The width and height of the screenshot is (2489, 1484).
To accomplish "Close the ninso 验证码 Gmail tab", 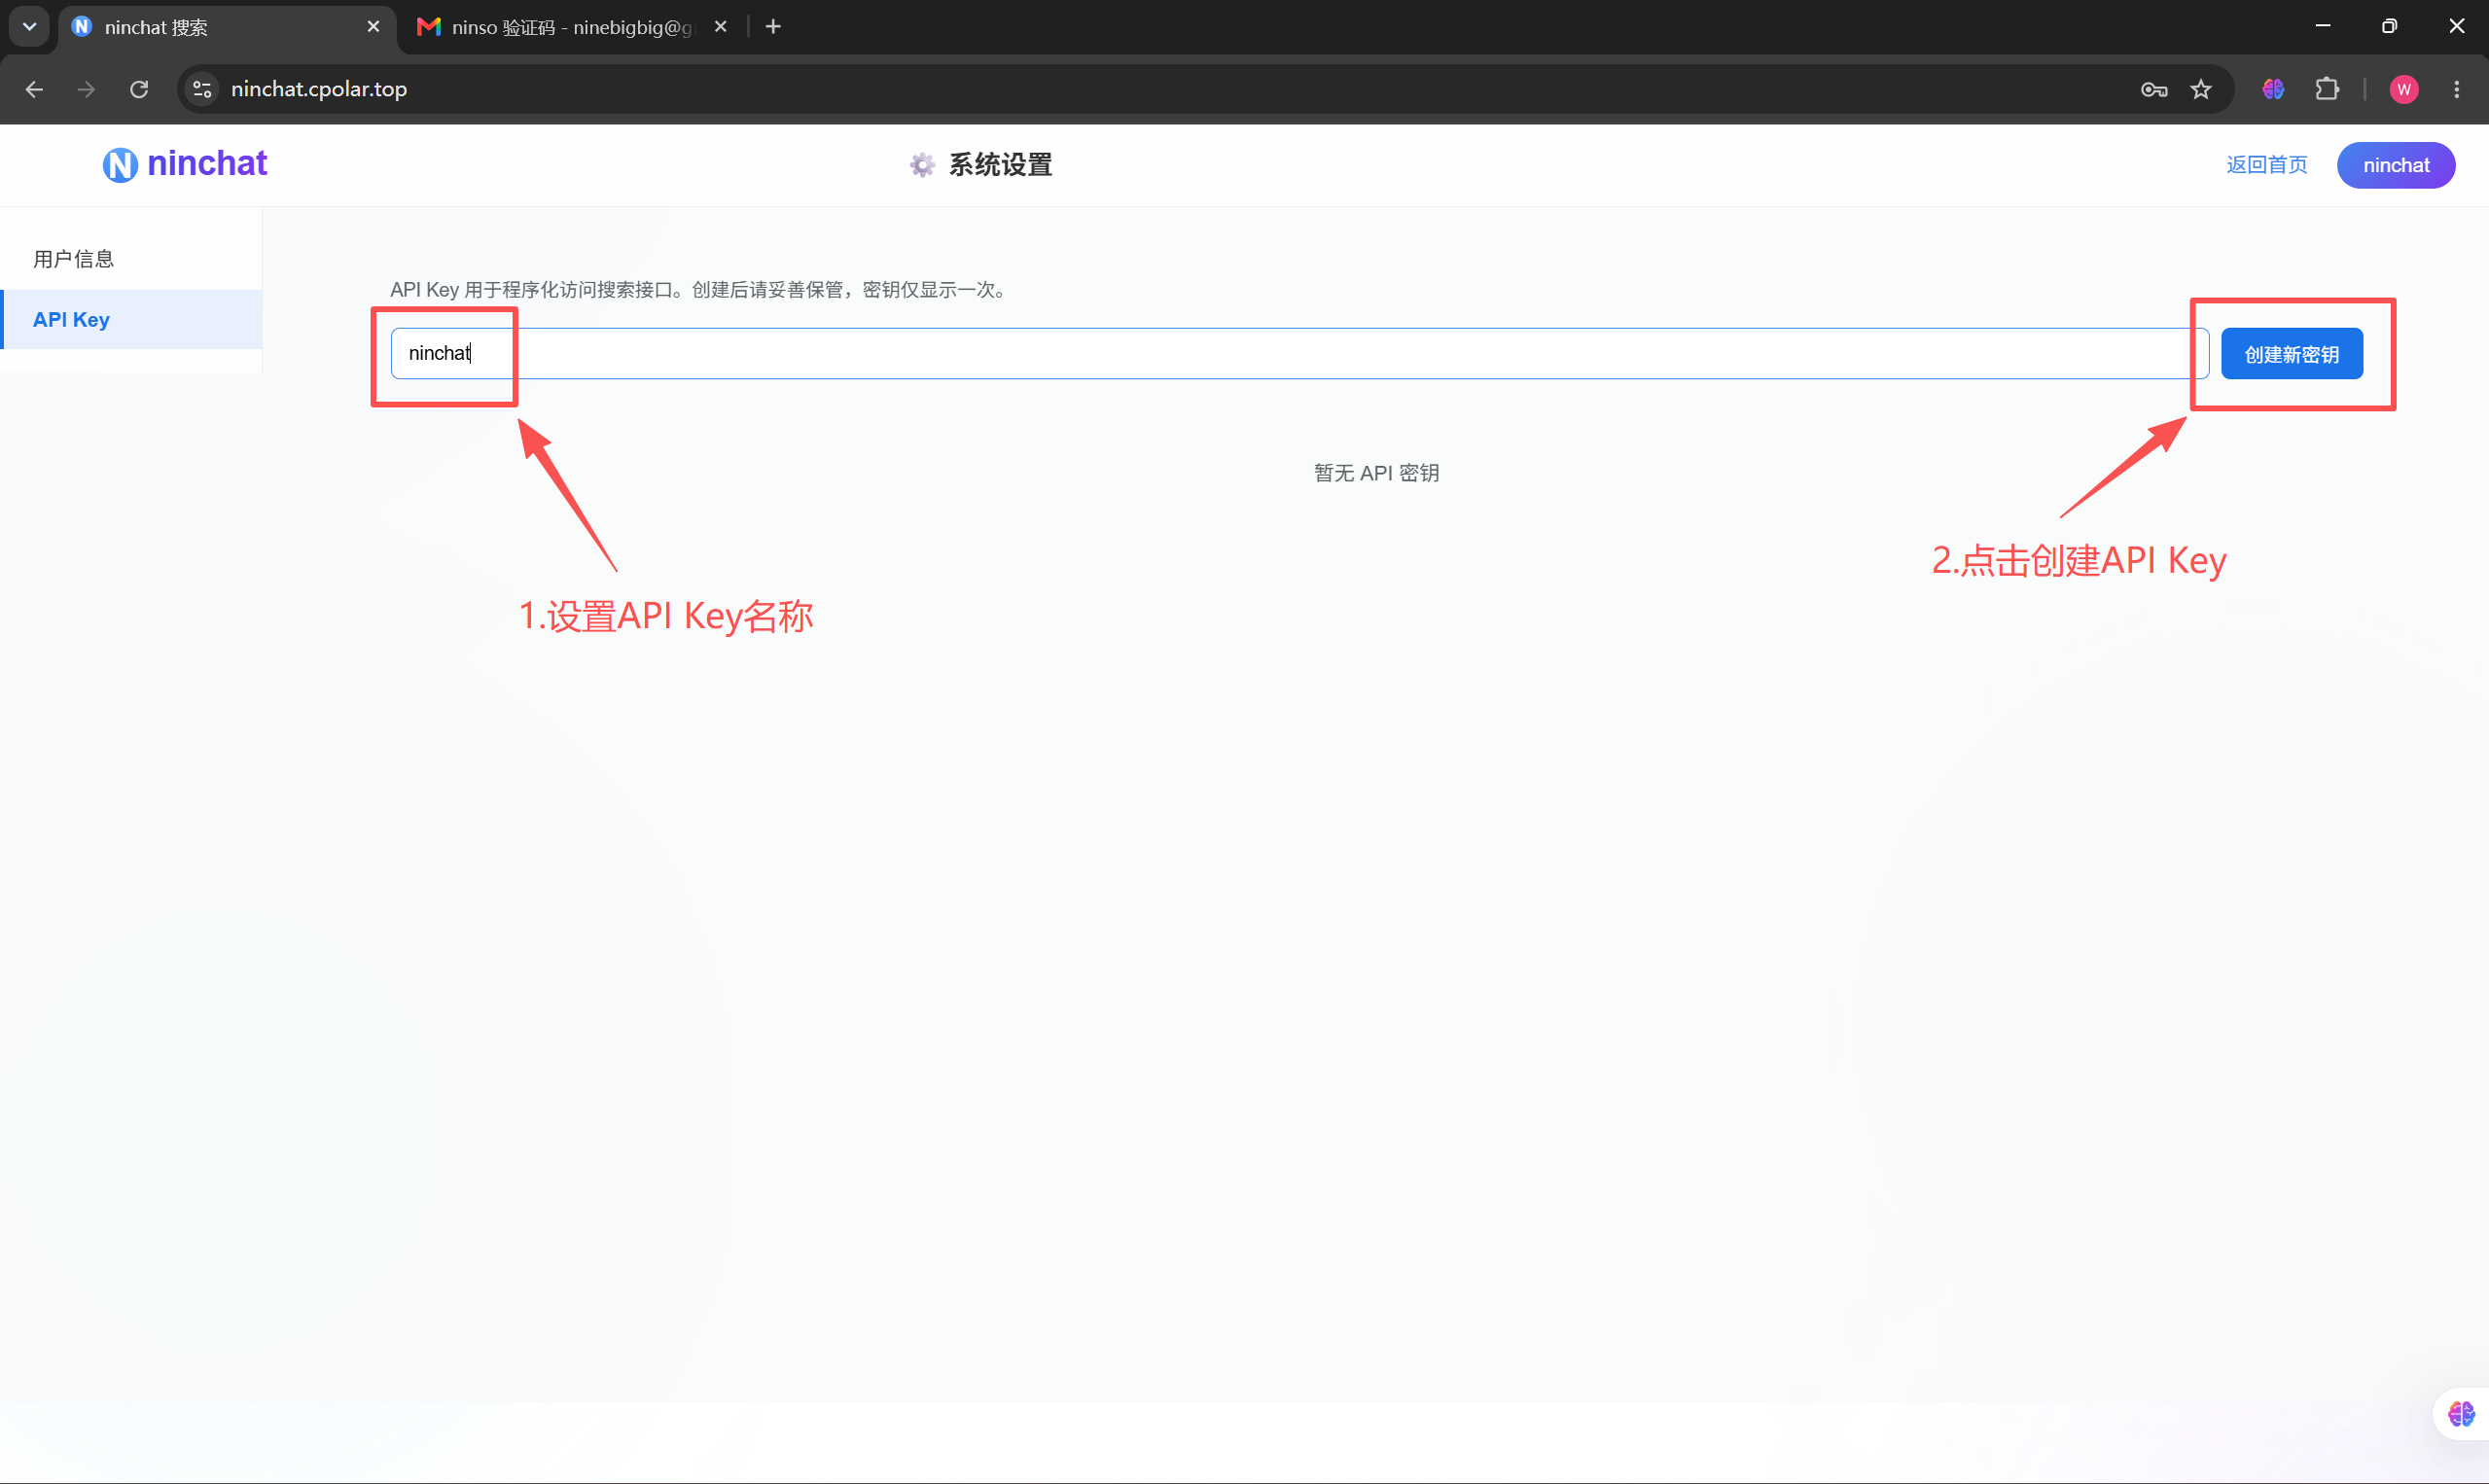I will (x=720, y=27).
